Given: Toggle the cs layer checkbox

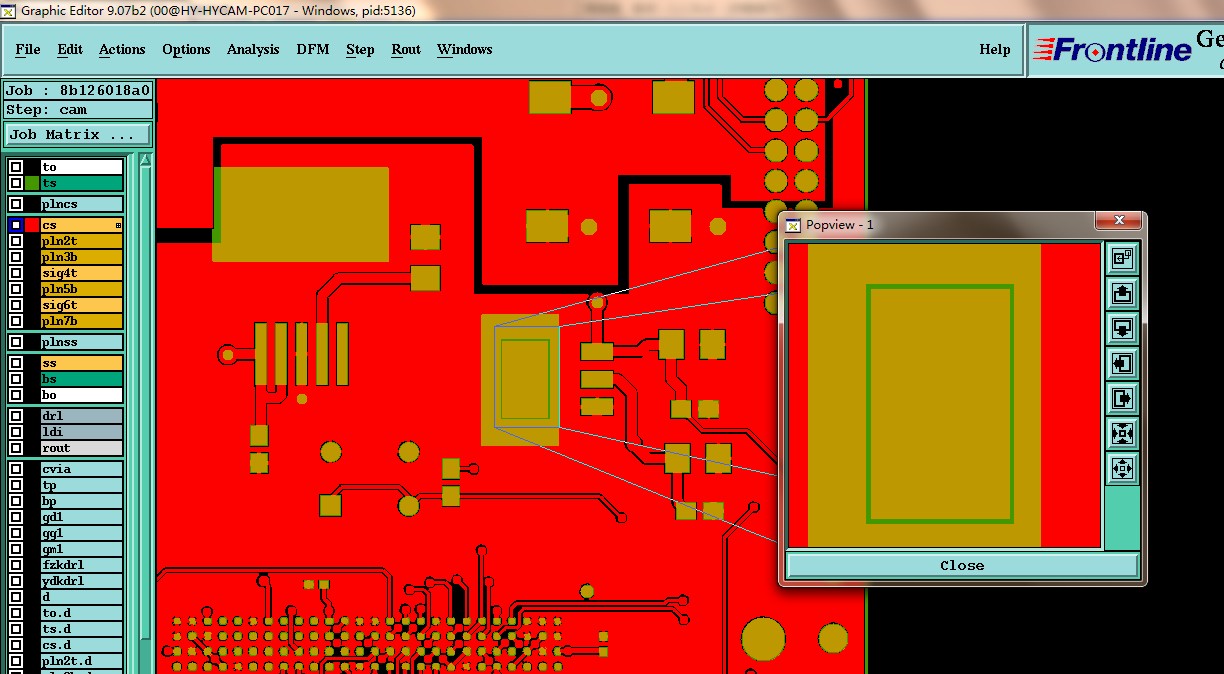Looking at the screenshot, I should pyautogui.click(x=16, y=225).
